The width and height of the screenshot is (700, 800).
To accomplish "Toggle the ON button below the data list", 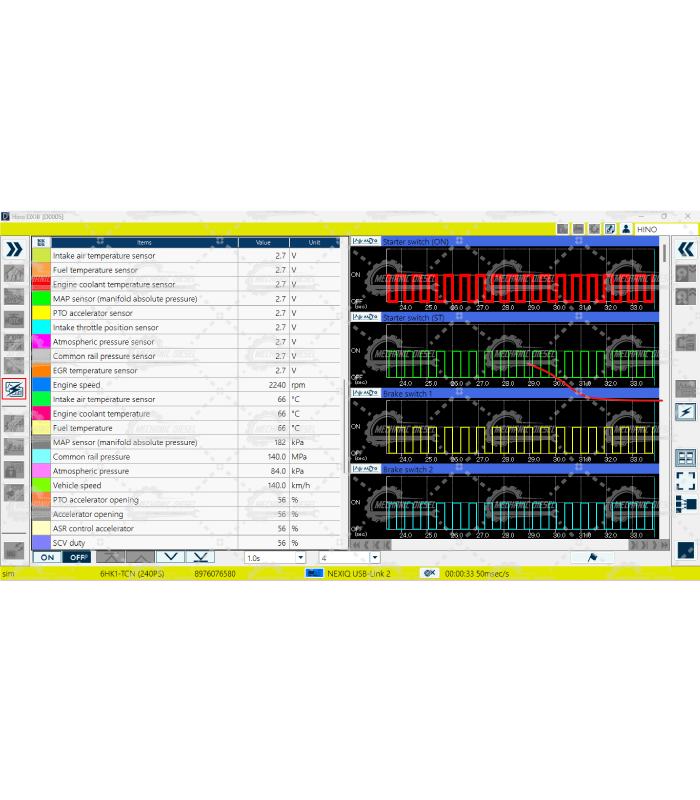I will pyautogui.click(x=47, y=557).
